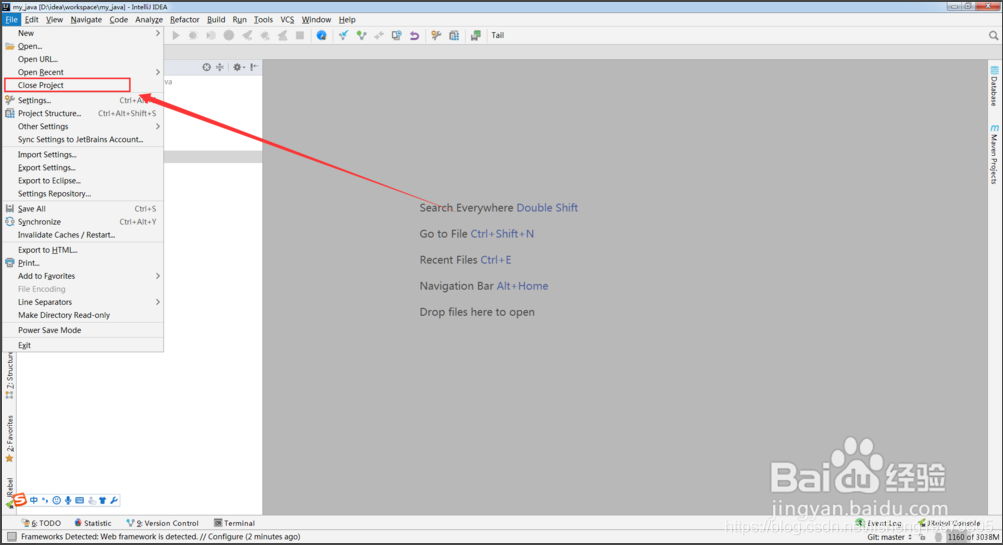
Task: Select Exit in the File menu
Action: click(83, 345)
